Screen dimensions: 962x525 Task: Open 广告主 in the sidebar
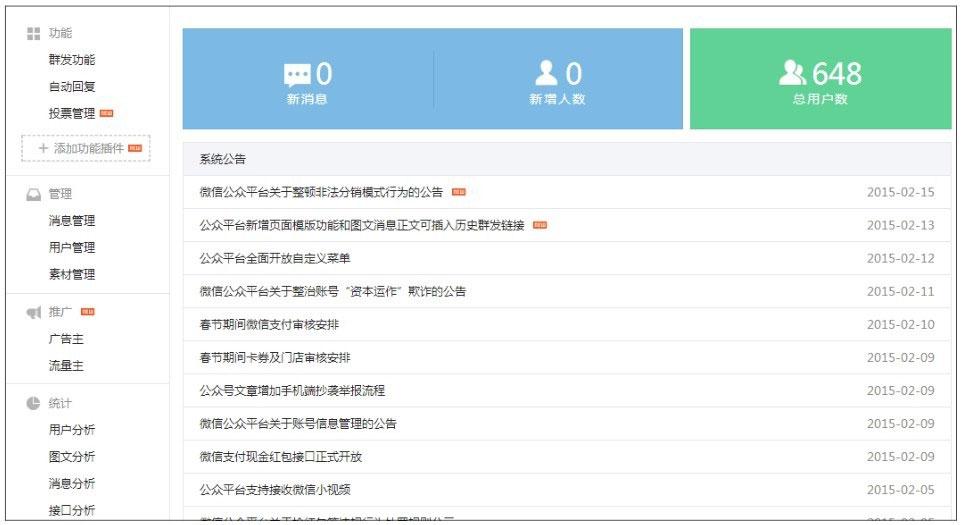coord(66,339)
